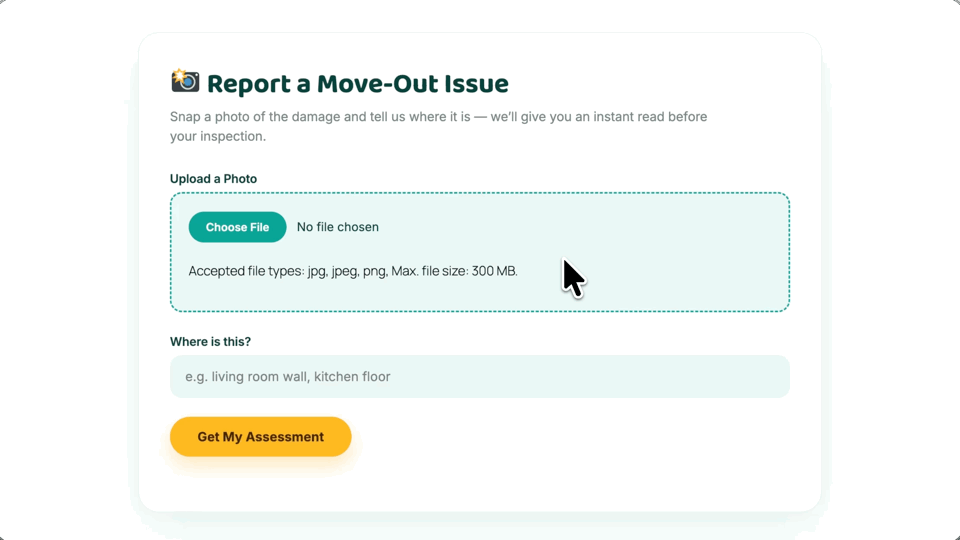960x540 pixels.
Task: Click the dashed photo upload drop area
Action: click(479, 252)
